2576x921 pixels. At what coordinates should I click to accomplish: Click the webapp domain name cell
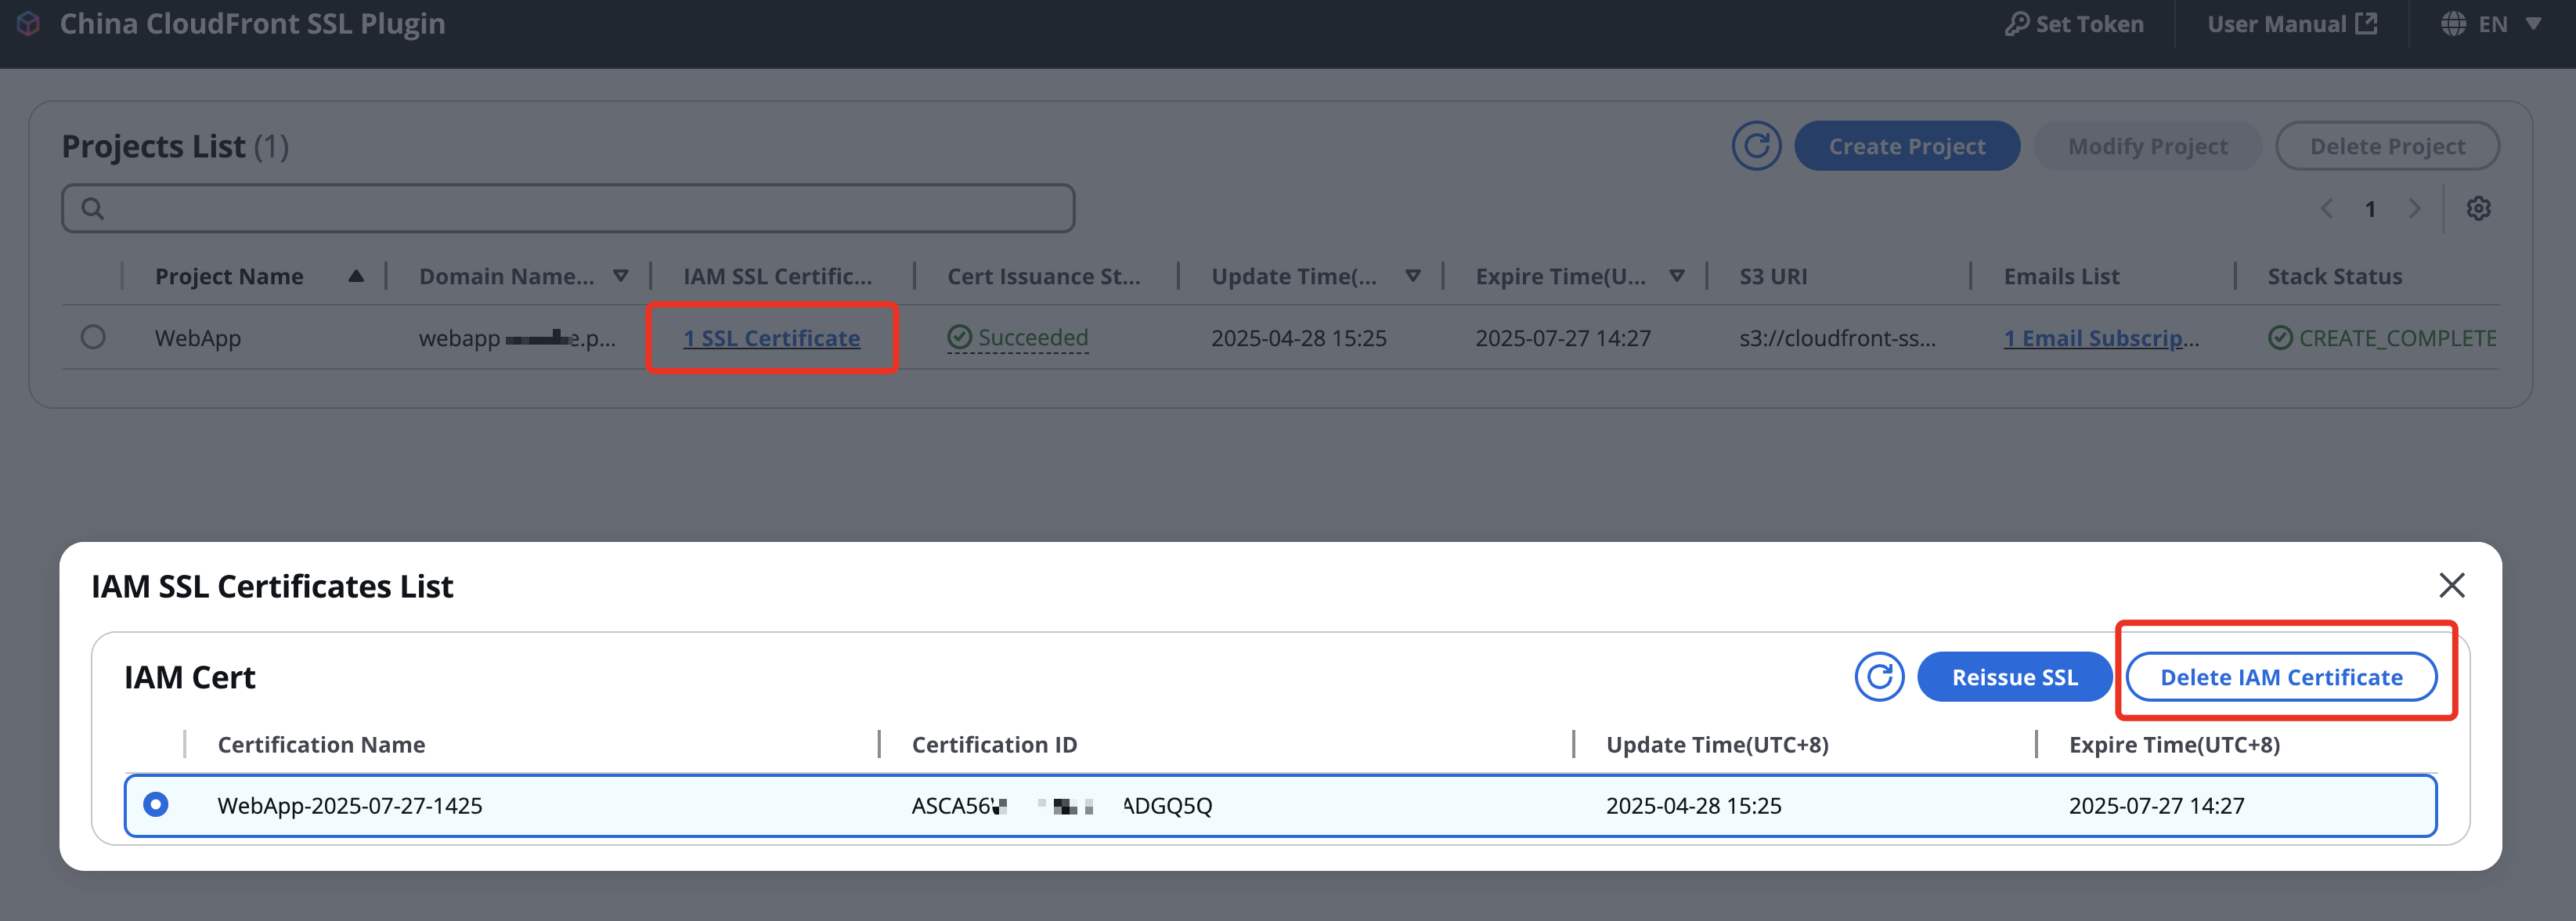tap(517, 338)
